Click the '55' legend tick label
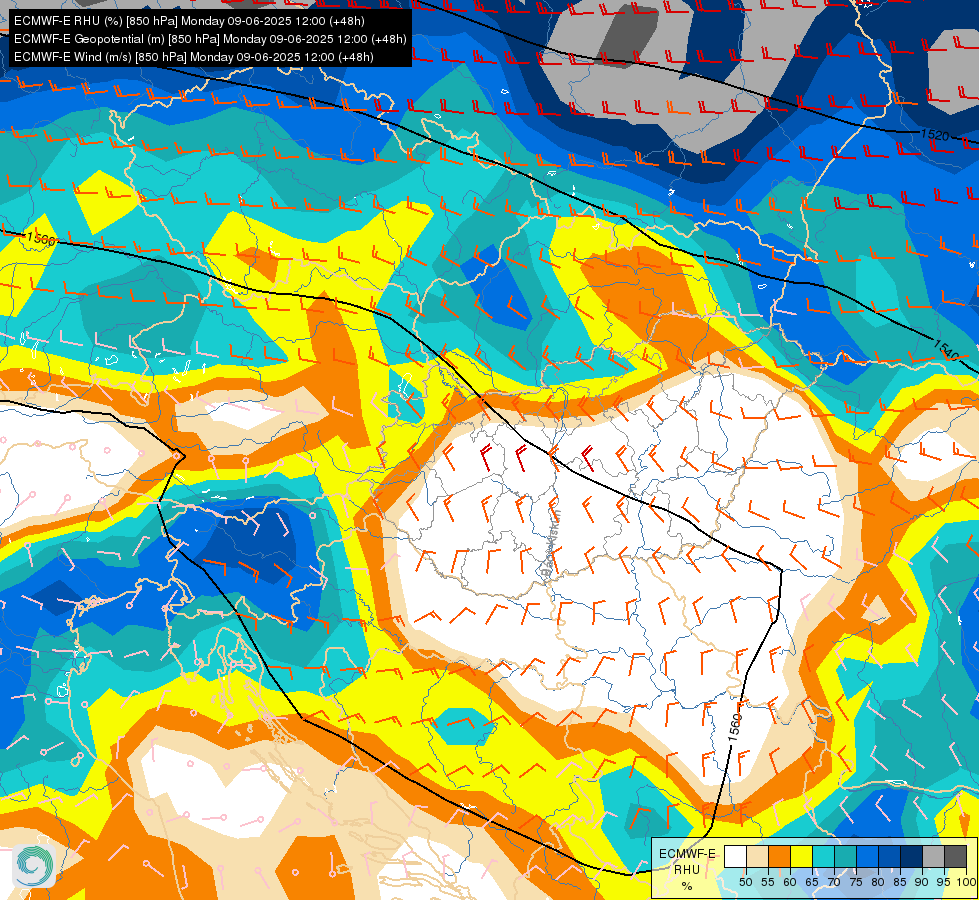Image resolution: width=979 pixels, height=900 pixels. tap(768, 882)
